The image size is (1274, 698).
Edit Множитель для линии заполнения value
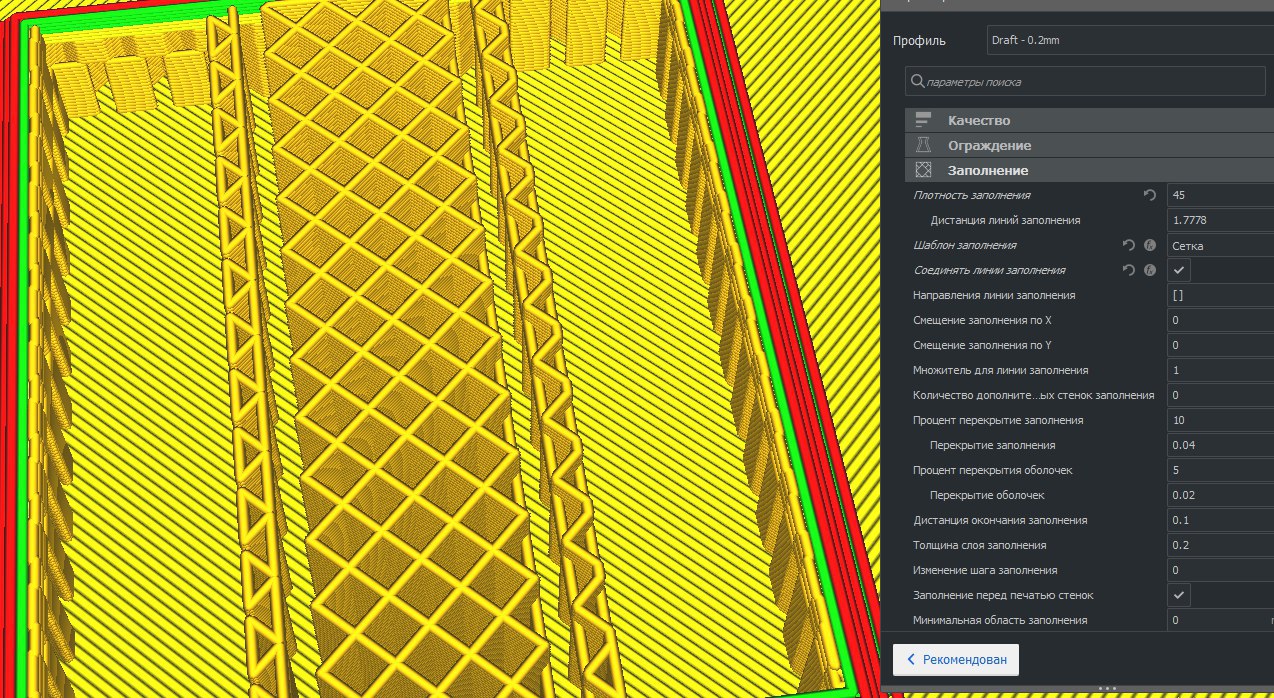click(1221, 370)
